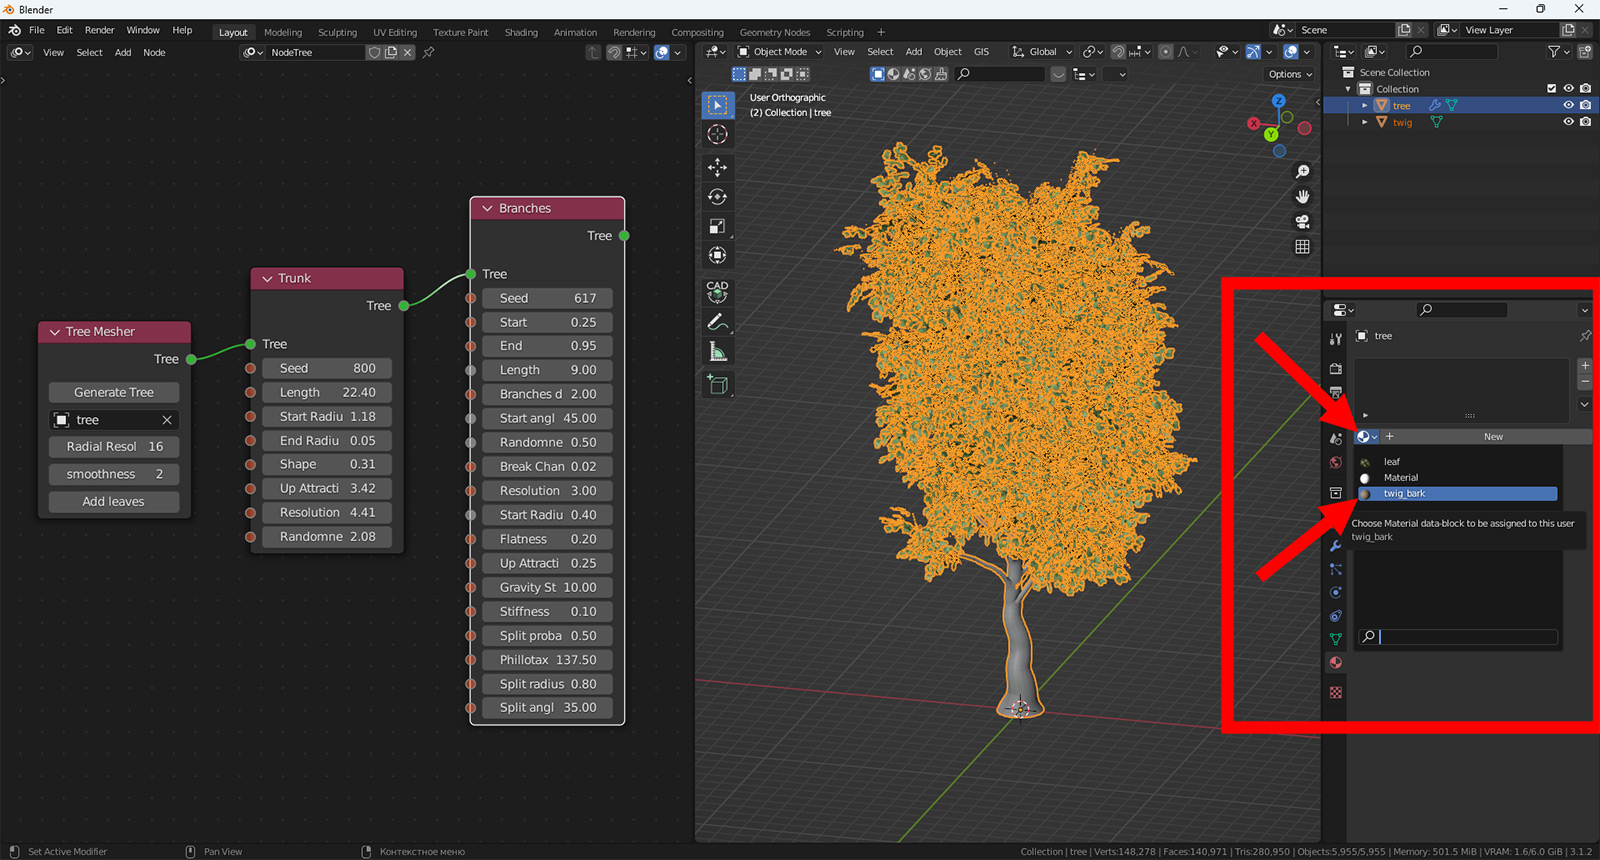Select the Scale tool
This screenshot has height=860, width=1600.
coord(717,226)
